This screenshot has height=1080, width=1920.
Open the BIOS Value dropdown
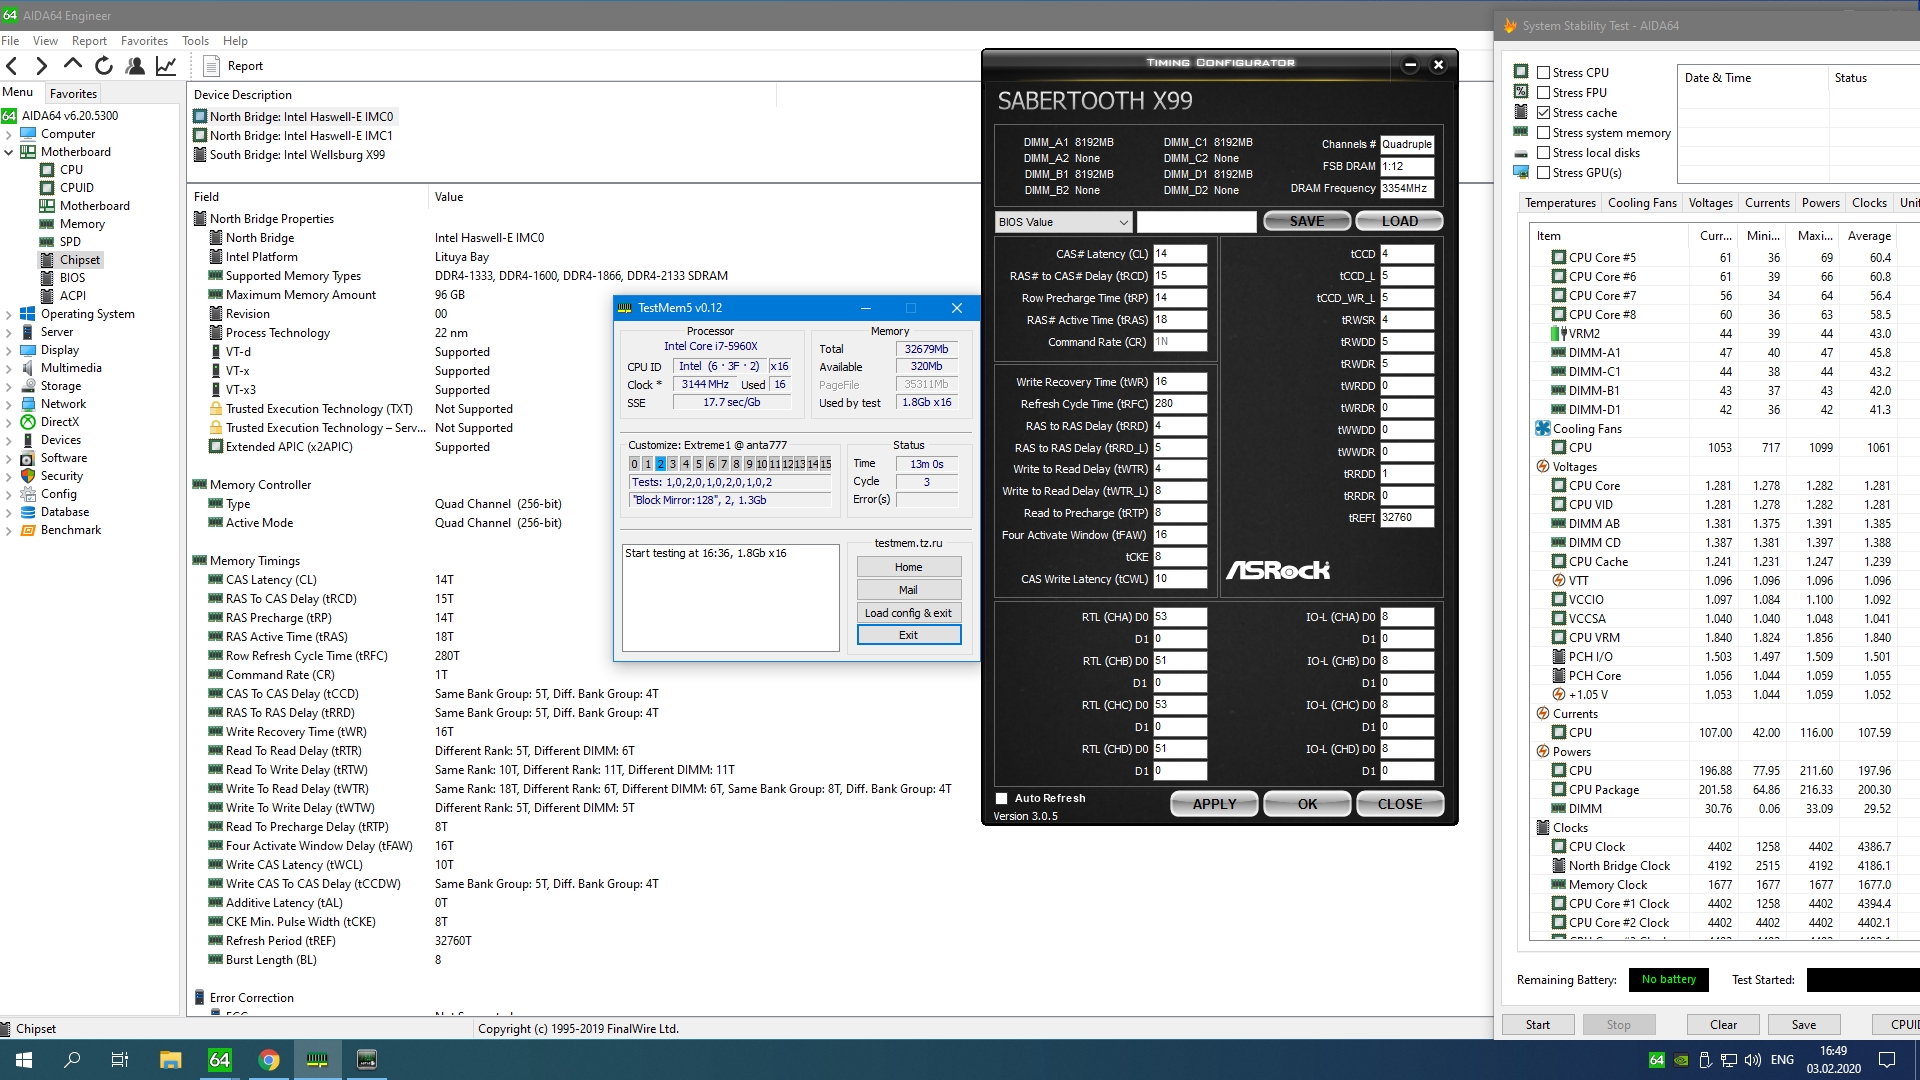point(1063,222)
